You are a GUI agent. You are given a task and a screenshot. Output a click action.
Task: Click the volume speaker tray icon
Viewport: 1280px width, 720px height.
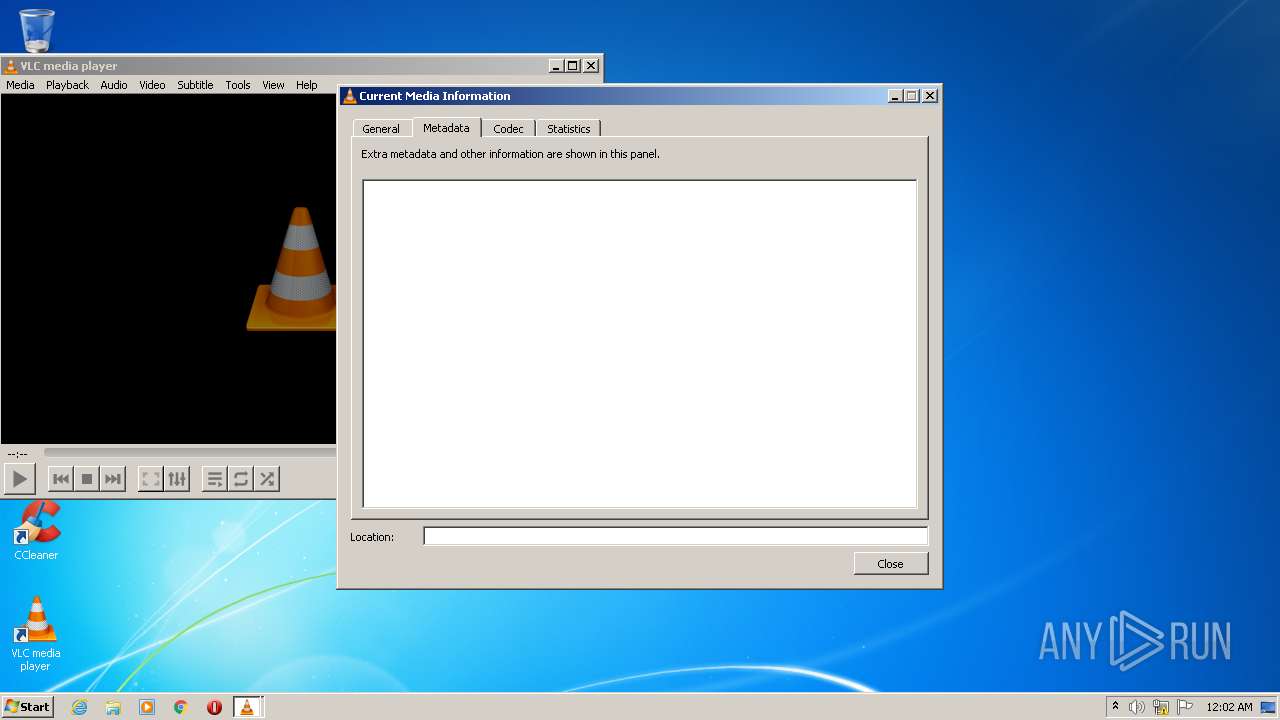(x=1137, y=707)
